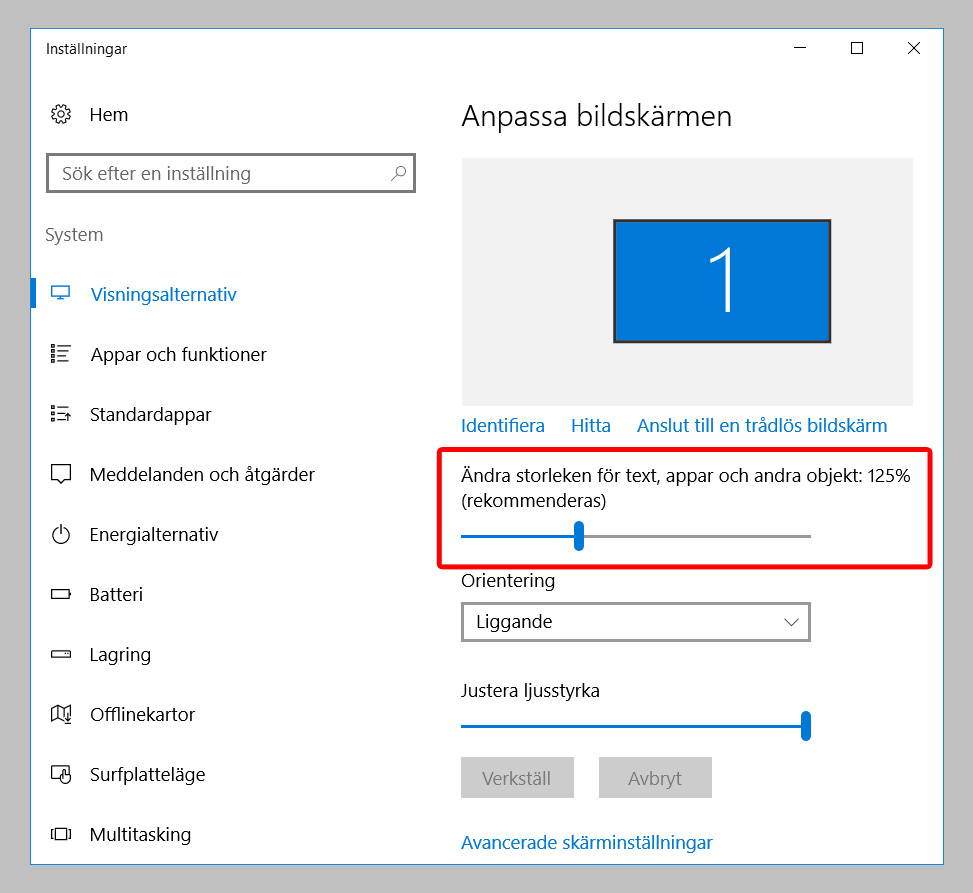Minimize the Inställningar window
Viewport: 973px width, 893px height.
pos(800,48)
